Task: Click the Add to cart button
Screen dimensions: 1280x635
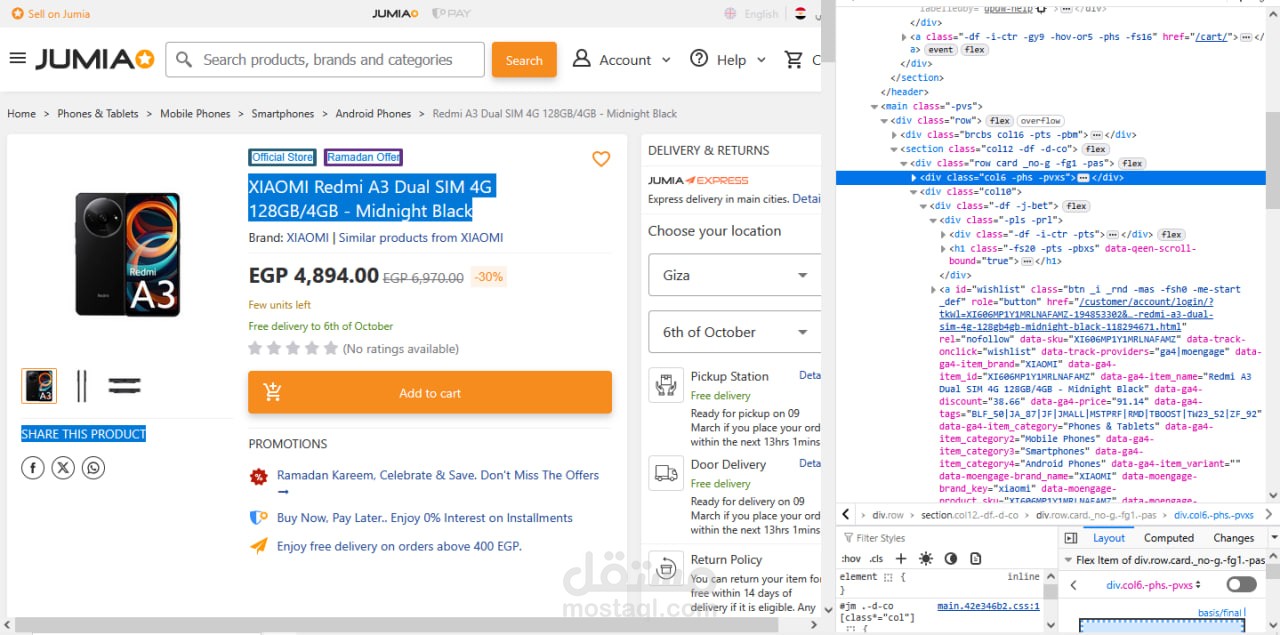Action: coord(430,393)
